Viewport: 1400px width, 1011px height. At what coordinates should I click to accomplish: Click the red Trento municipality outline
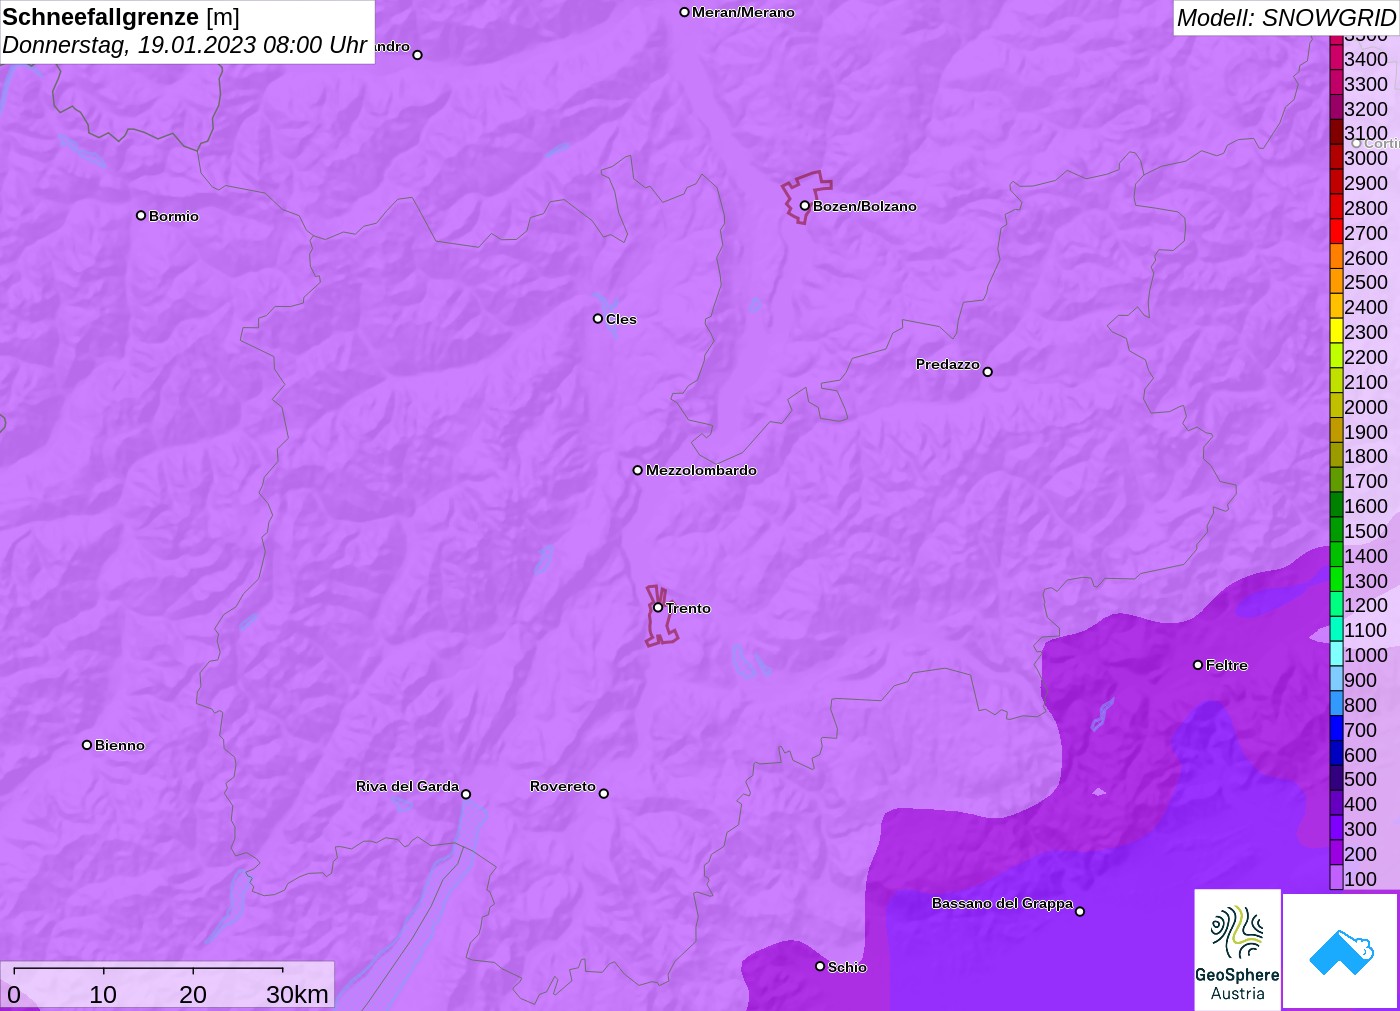[660, 616]
